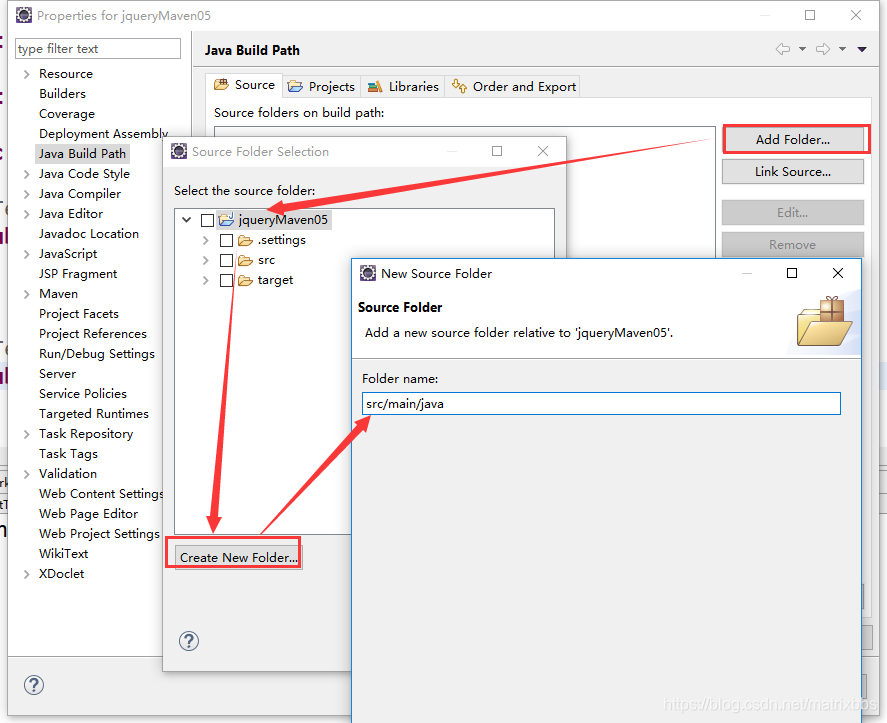Screen dimensions: 887x723
Task: Maximize the New Source Folder dialog
Action: [792, 273]
